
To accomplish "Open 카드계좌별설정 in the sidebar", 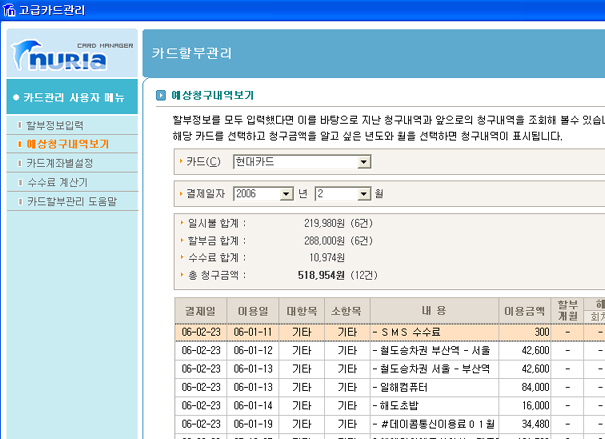I will [60, 163].
